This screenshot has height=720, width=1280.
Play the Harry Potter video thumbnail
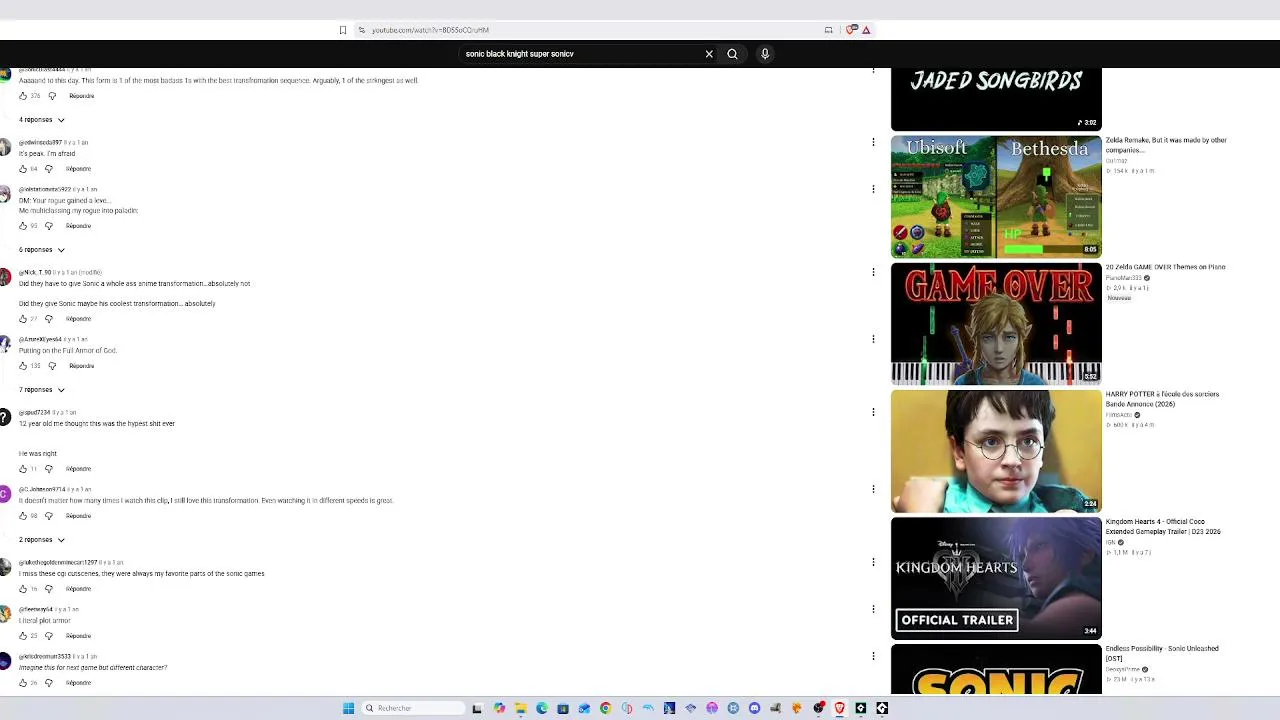996,451
